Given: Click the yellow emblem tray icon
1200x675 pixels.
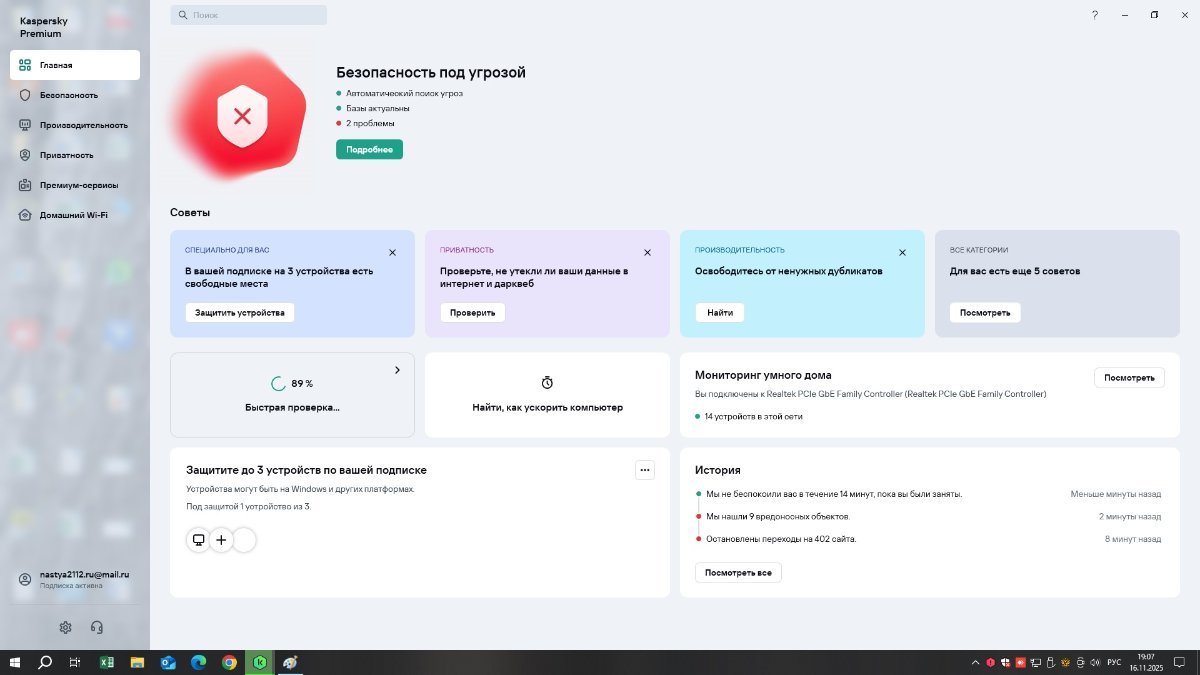Looking at the screenshot, I should (1065, 662).
